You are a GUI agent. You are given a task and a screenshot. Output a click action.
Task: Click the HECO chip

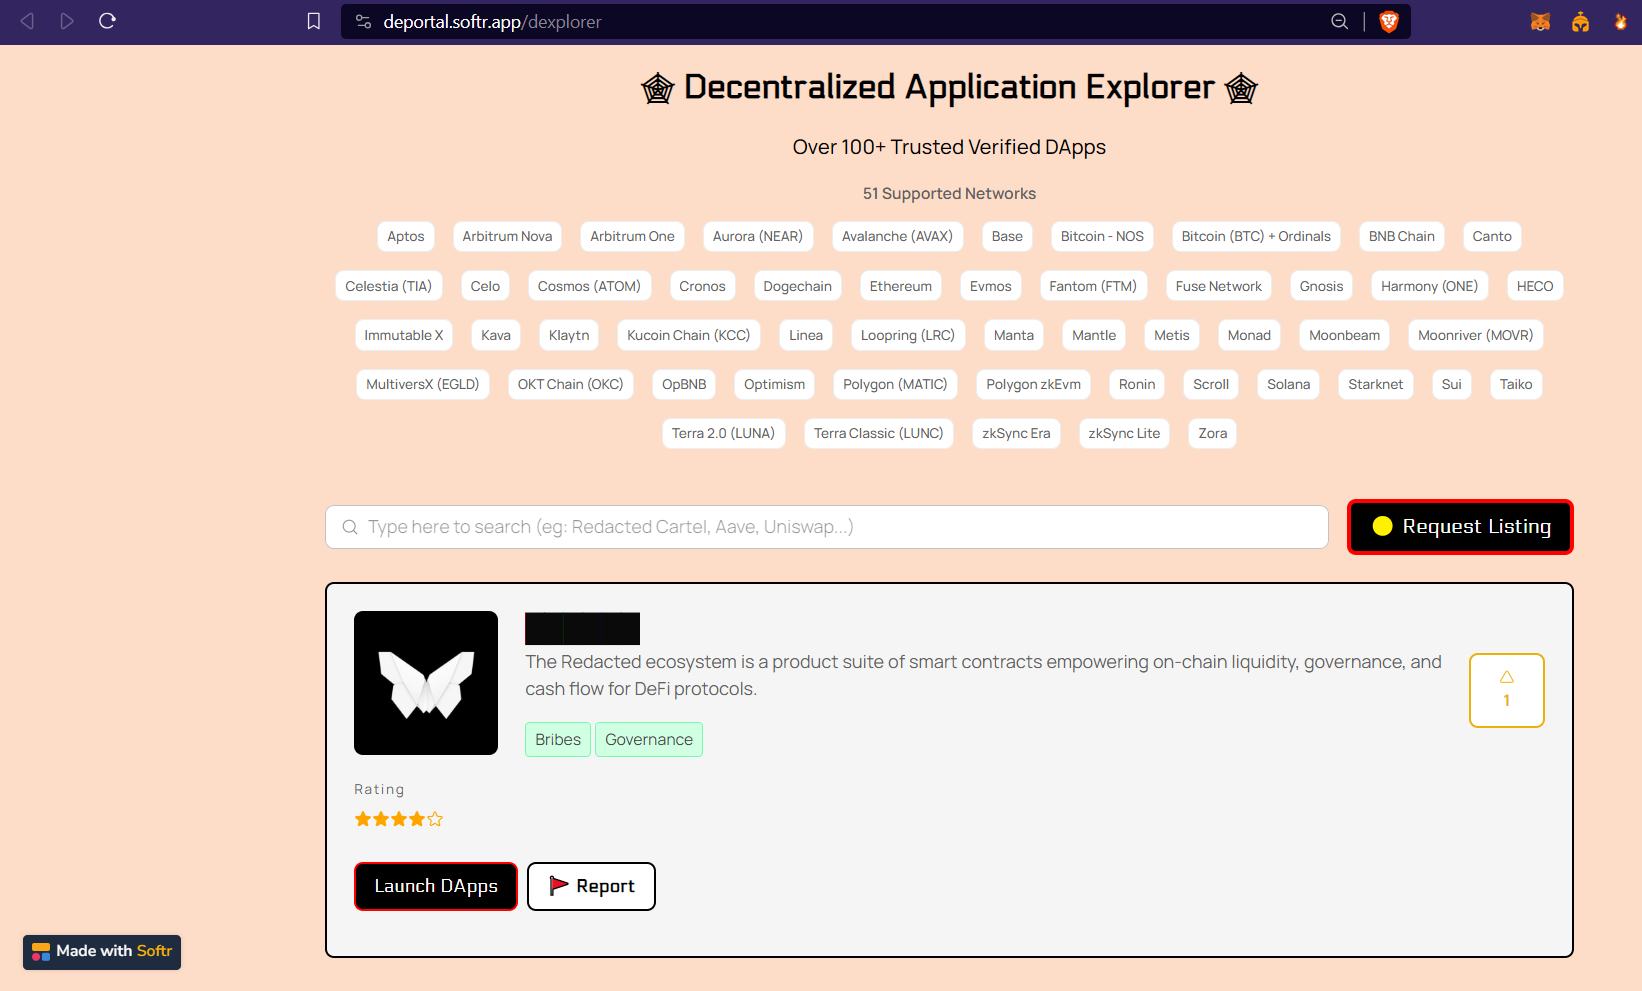(x=1535, y=286)
